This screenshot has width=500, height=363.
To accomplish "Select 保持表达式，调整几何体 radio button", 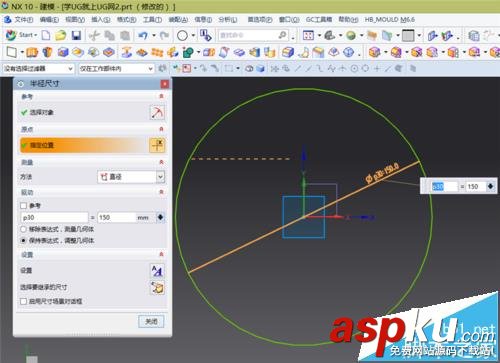I will pyautogui.click(x=23, y=240).
